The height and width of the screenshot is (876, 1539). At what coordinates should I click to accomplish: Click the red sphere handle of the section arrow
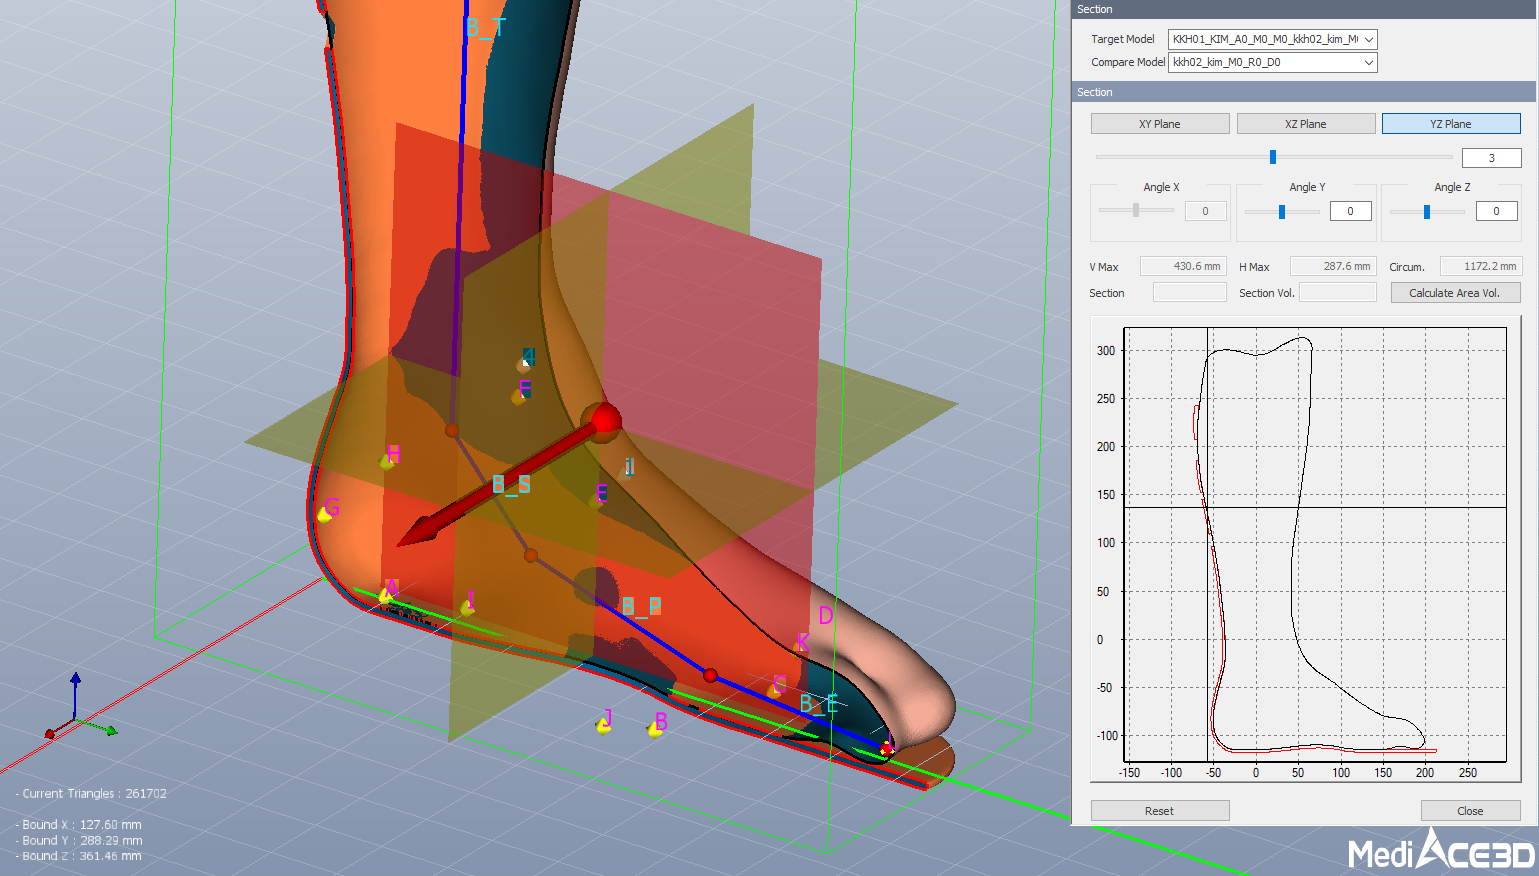pyautogui.click(x=604, y=420)
